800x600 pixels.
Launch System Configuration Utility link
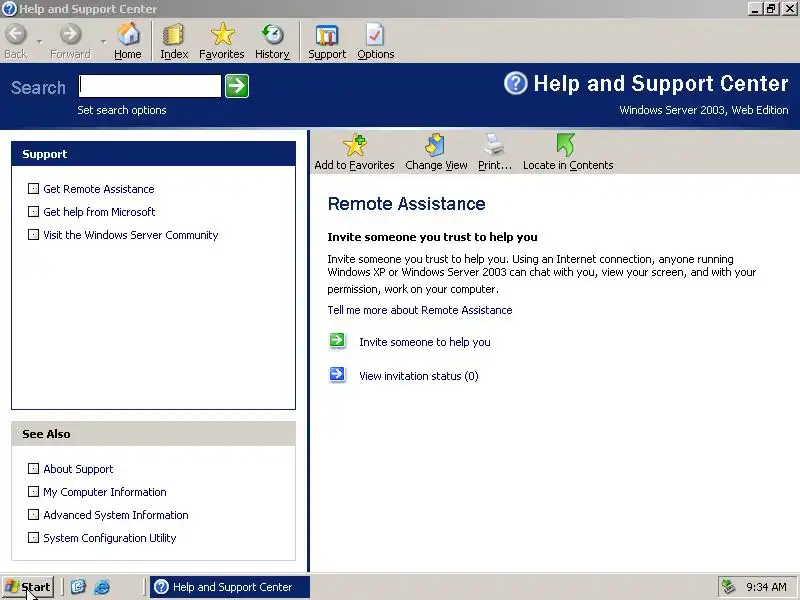110,538
